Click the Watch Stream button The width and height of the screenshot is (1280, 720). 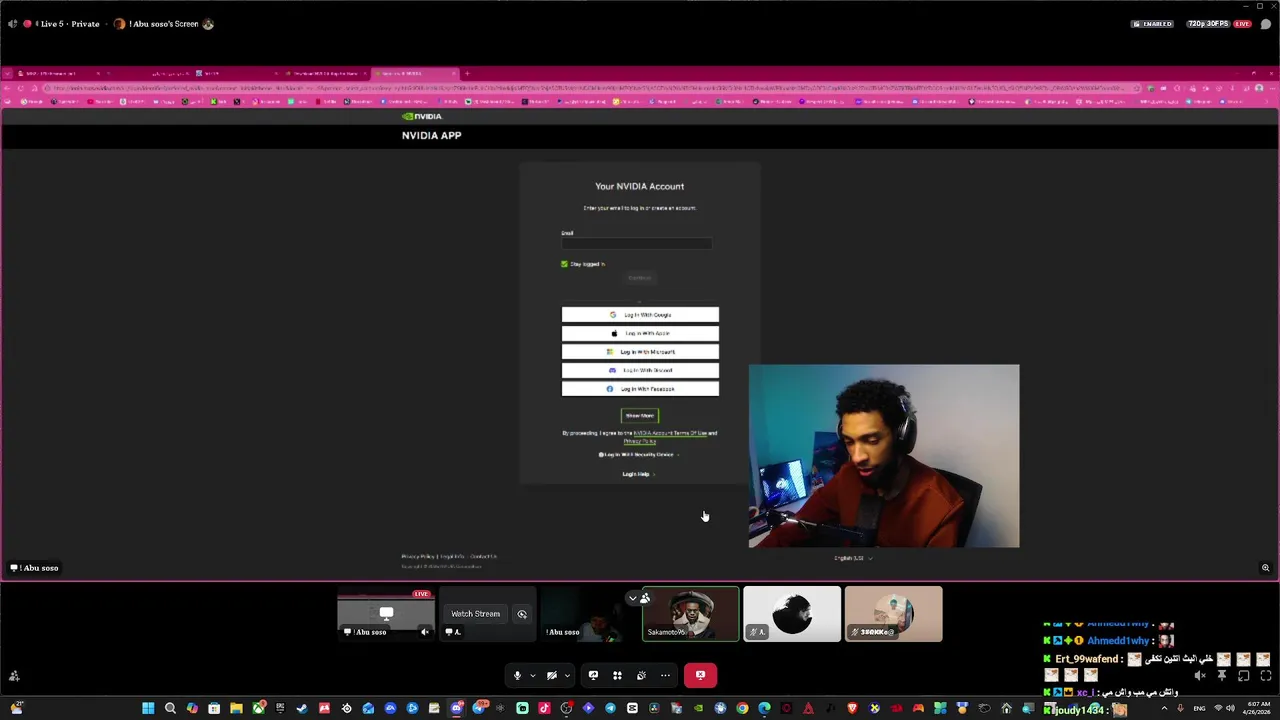475,614
